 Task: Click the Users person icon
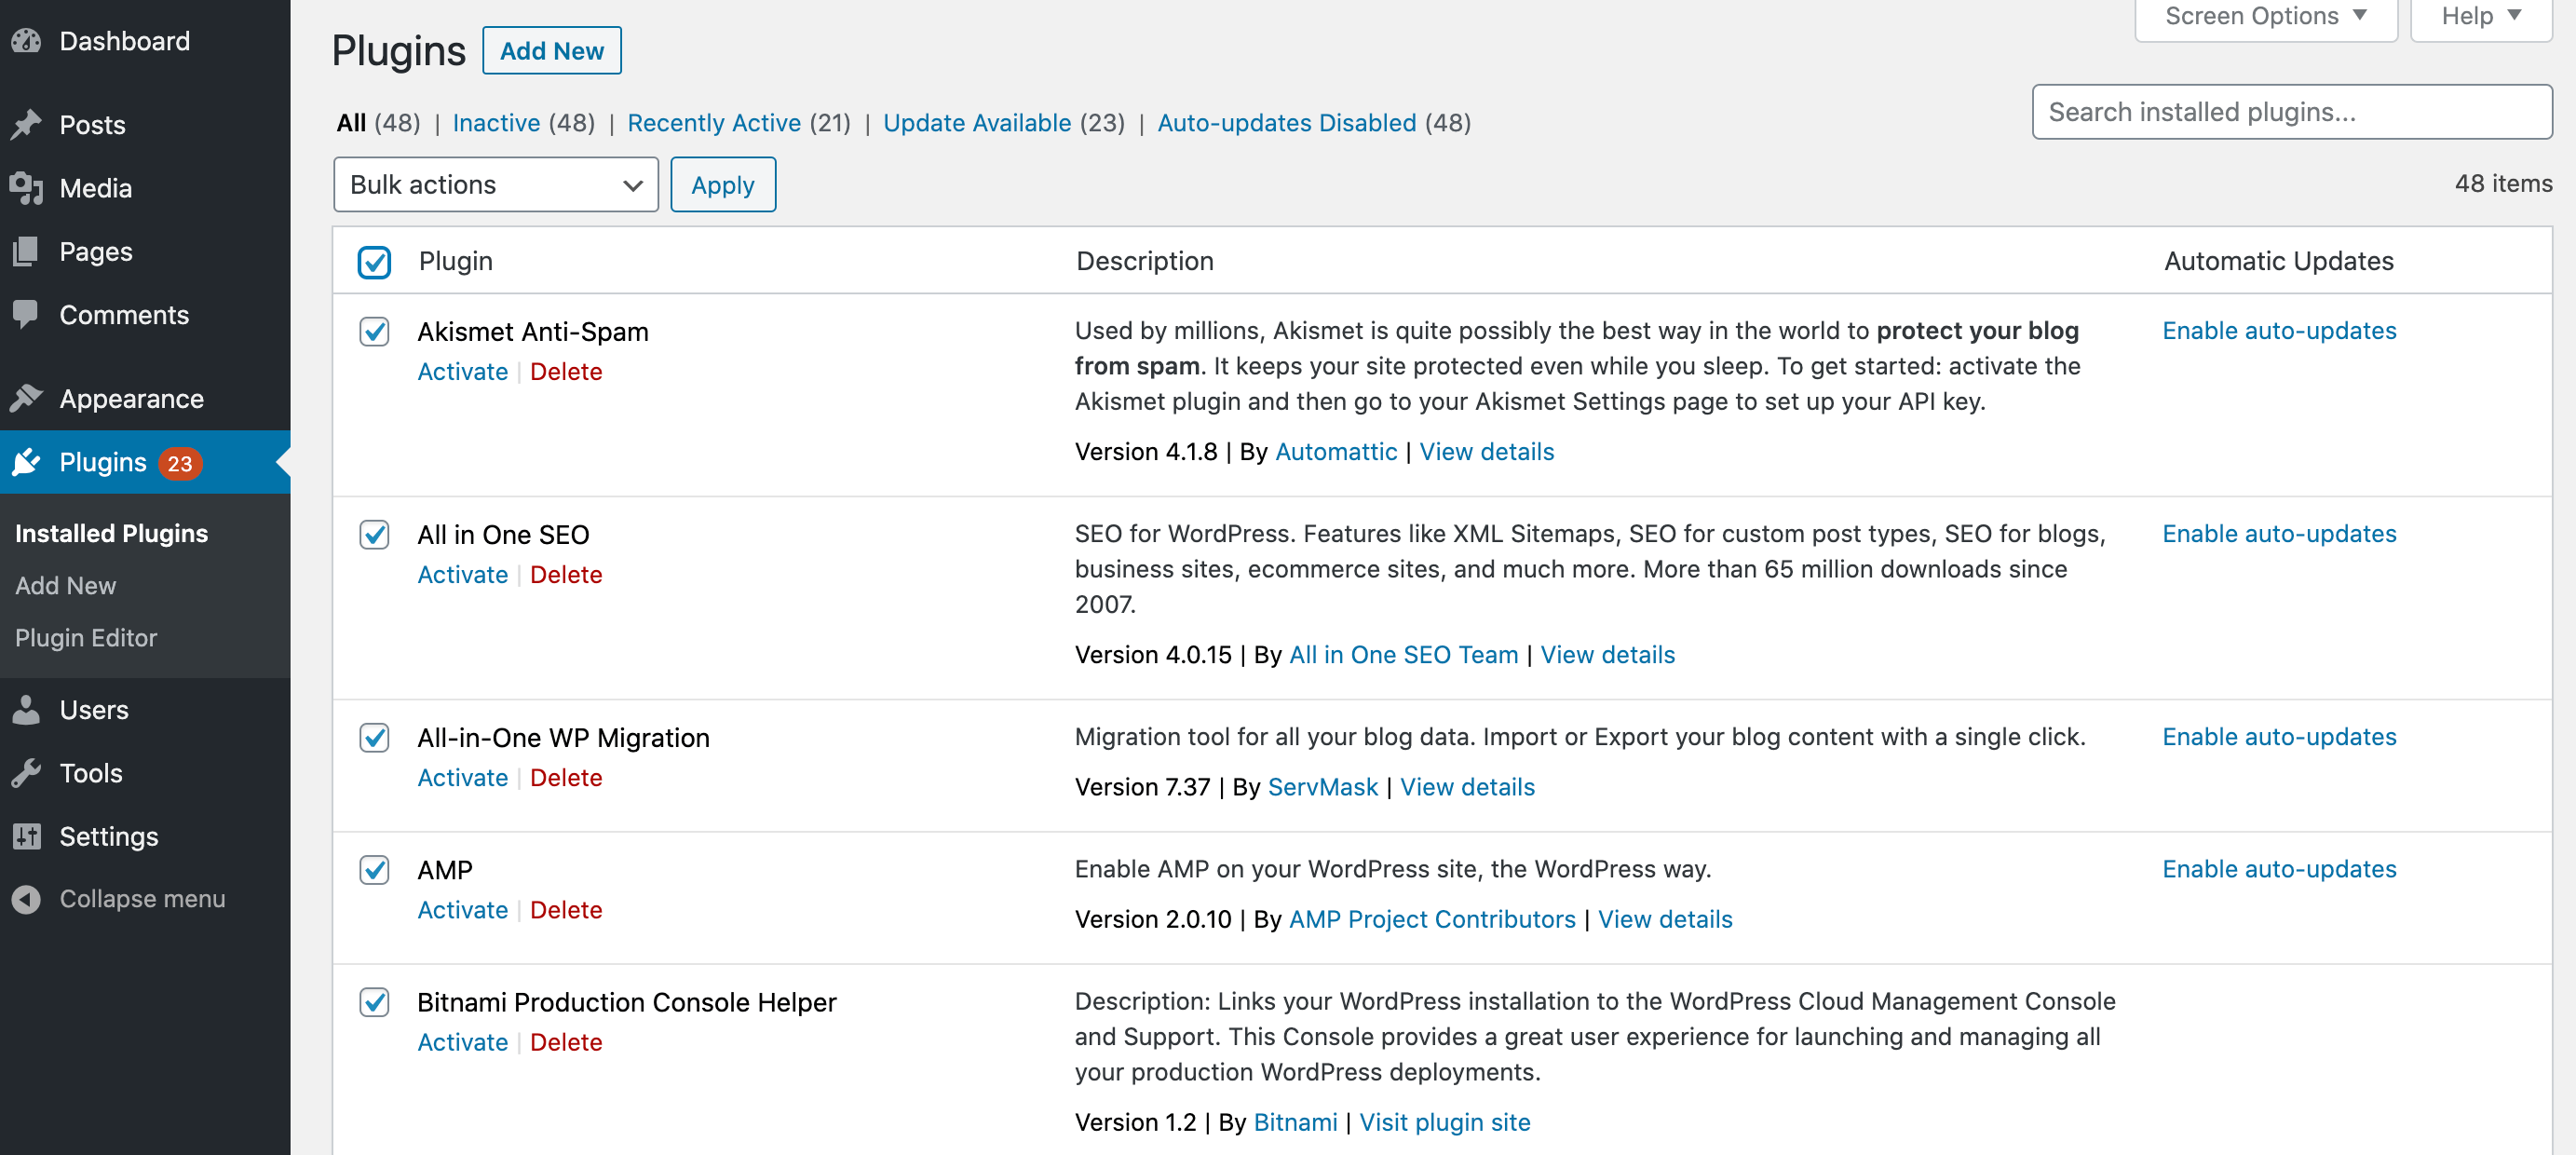coord(26,709)
